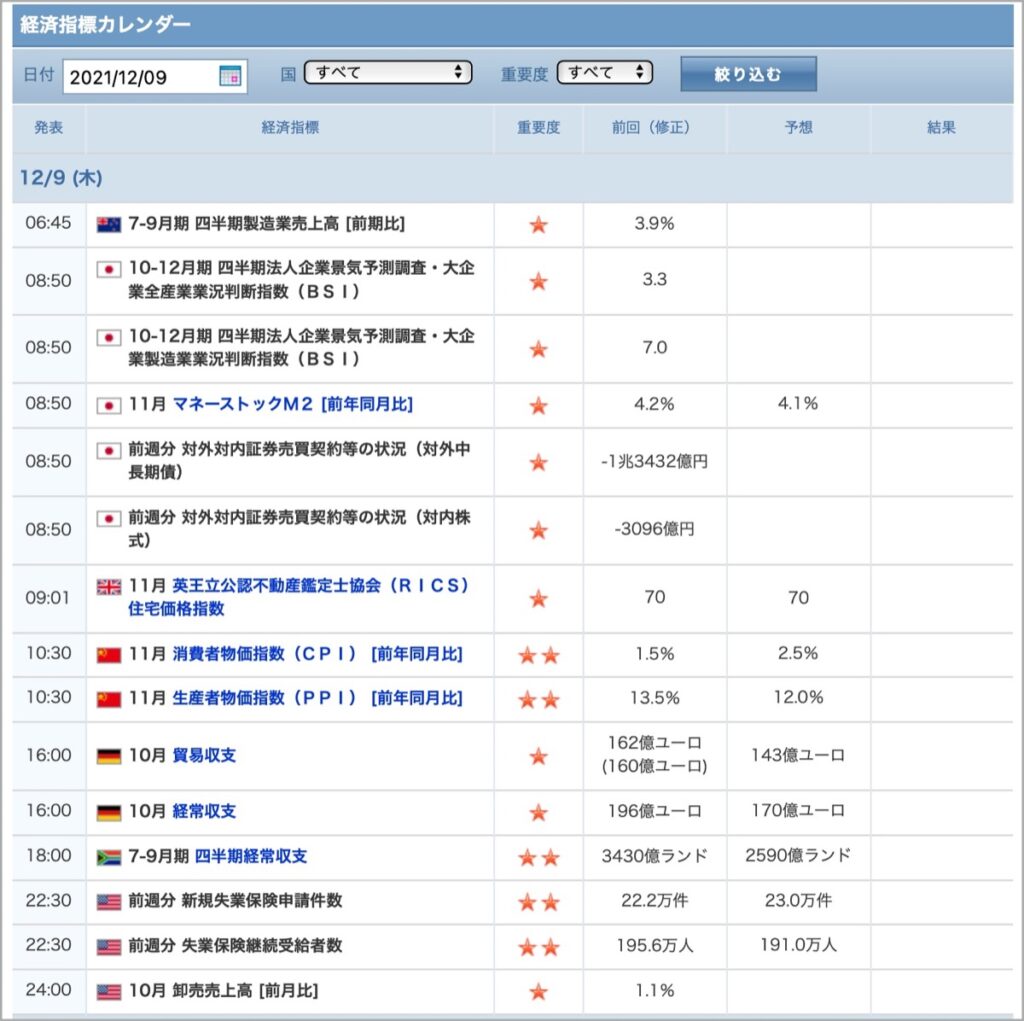Viewport: 1024px width, 1021px height.
Task: Click previous value 195.6万人
Action: tap(654, 945)
